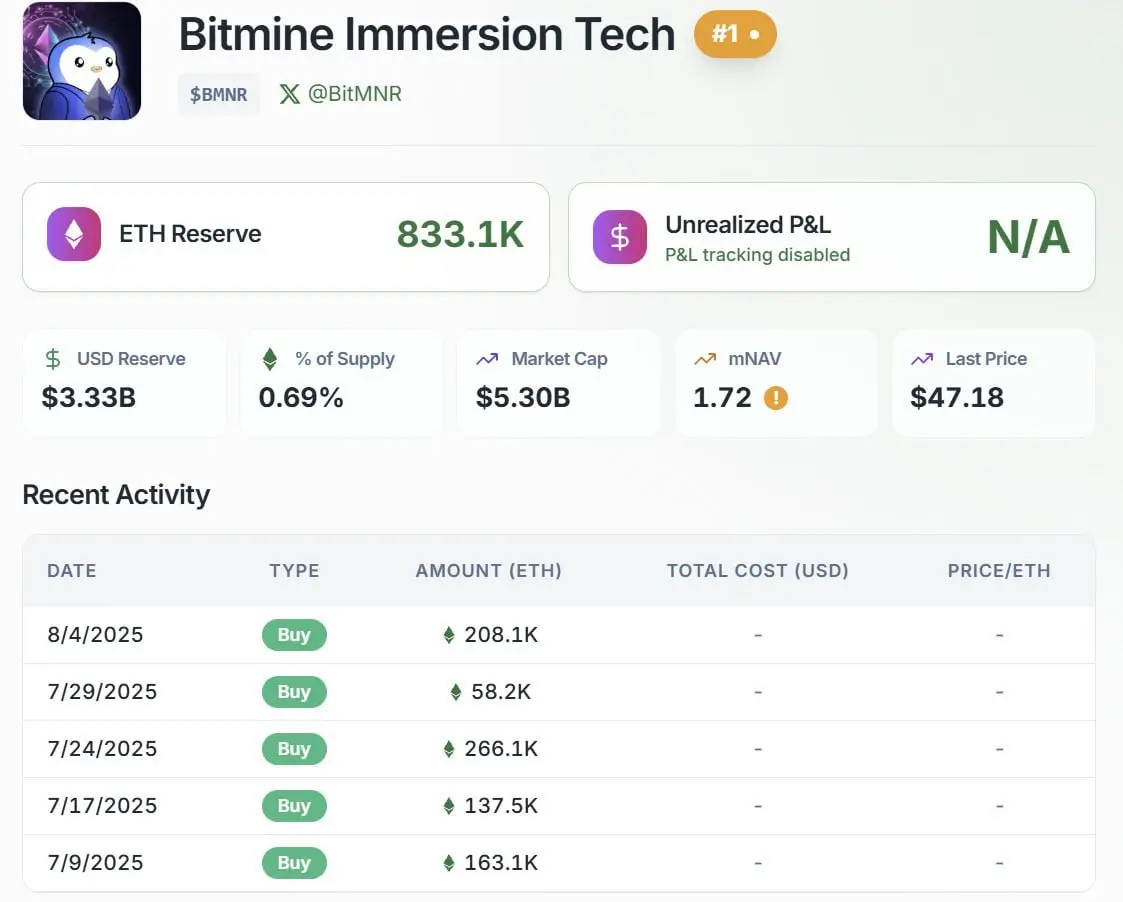This screenshot has width=1123, height=902.
Task: Click the Recent Activity heading
Action: coord(116,495)
